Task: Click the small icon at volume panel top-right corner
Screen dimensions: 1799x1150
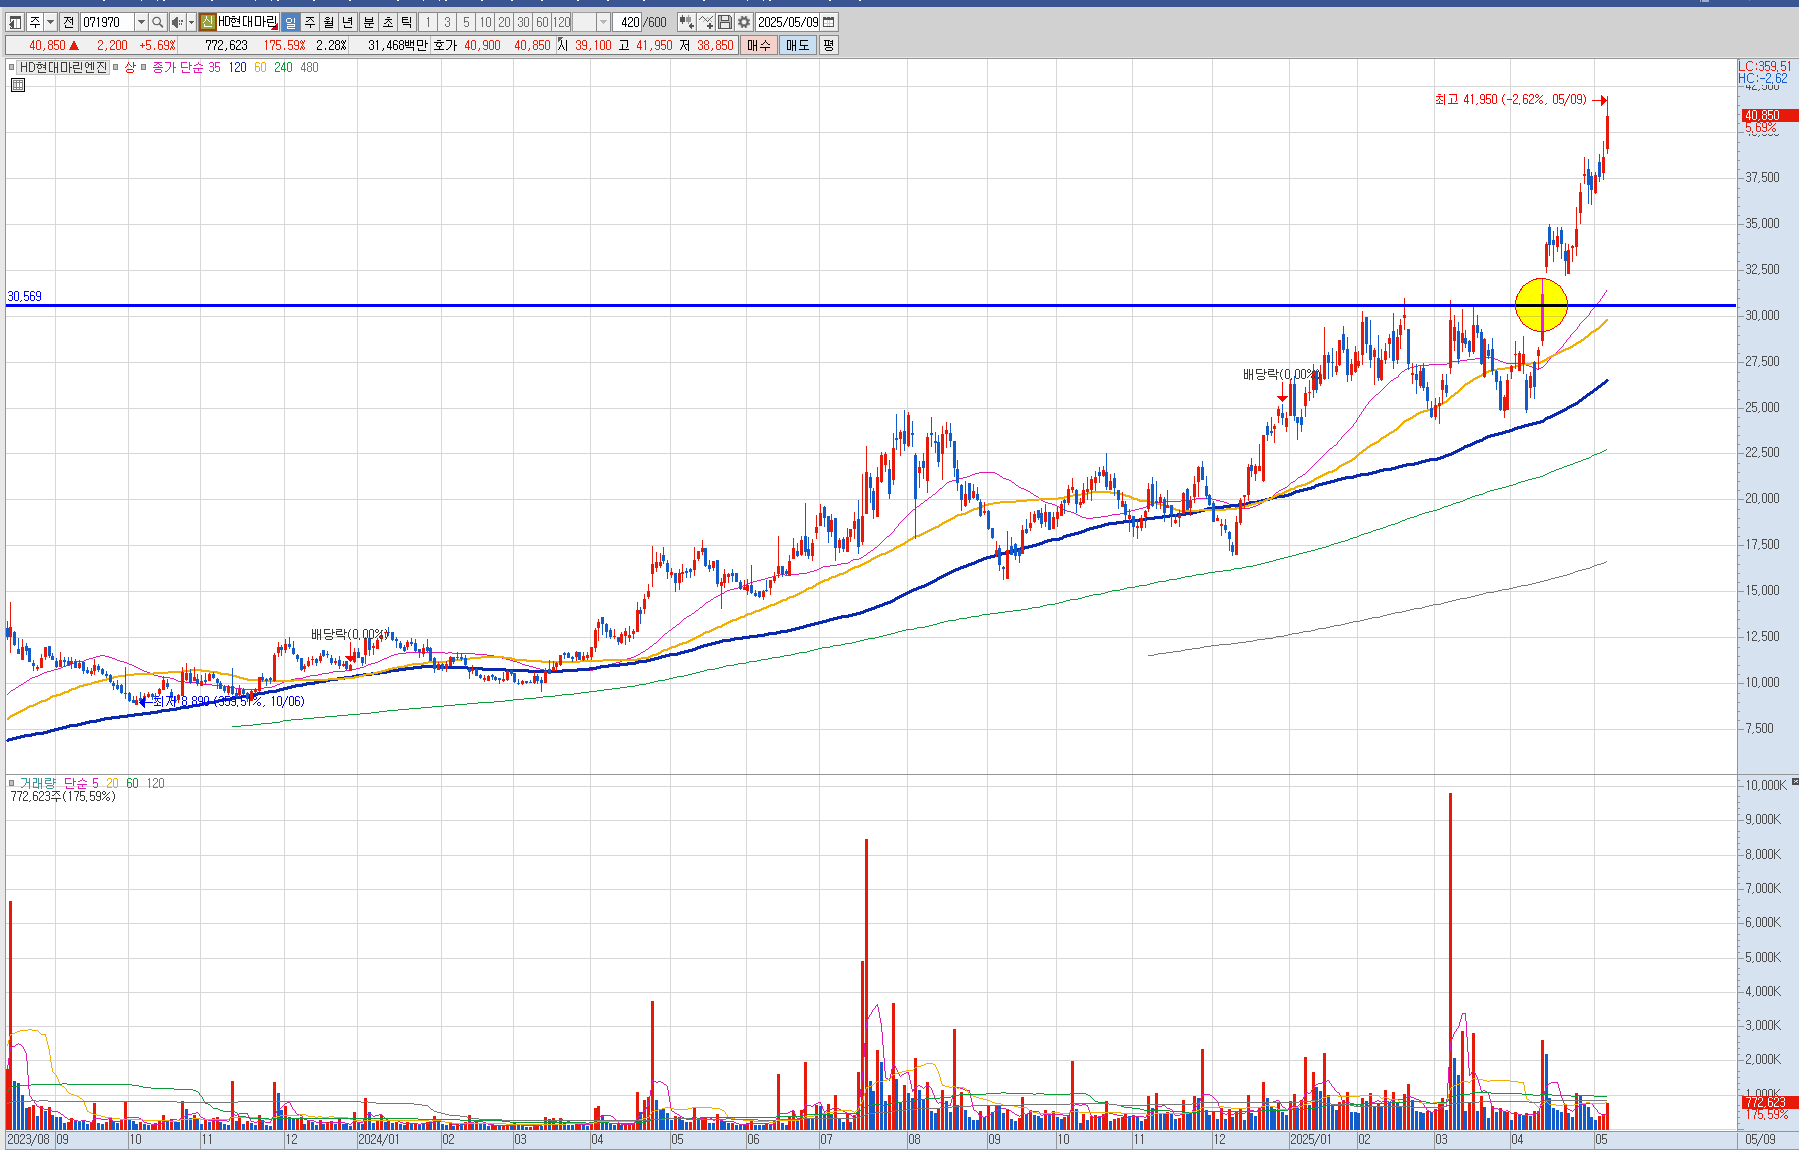Action: [1794, 780]
